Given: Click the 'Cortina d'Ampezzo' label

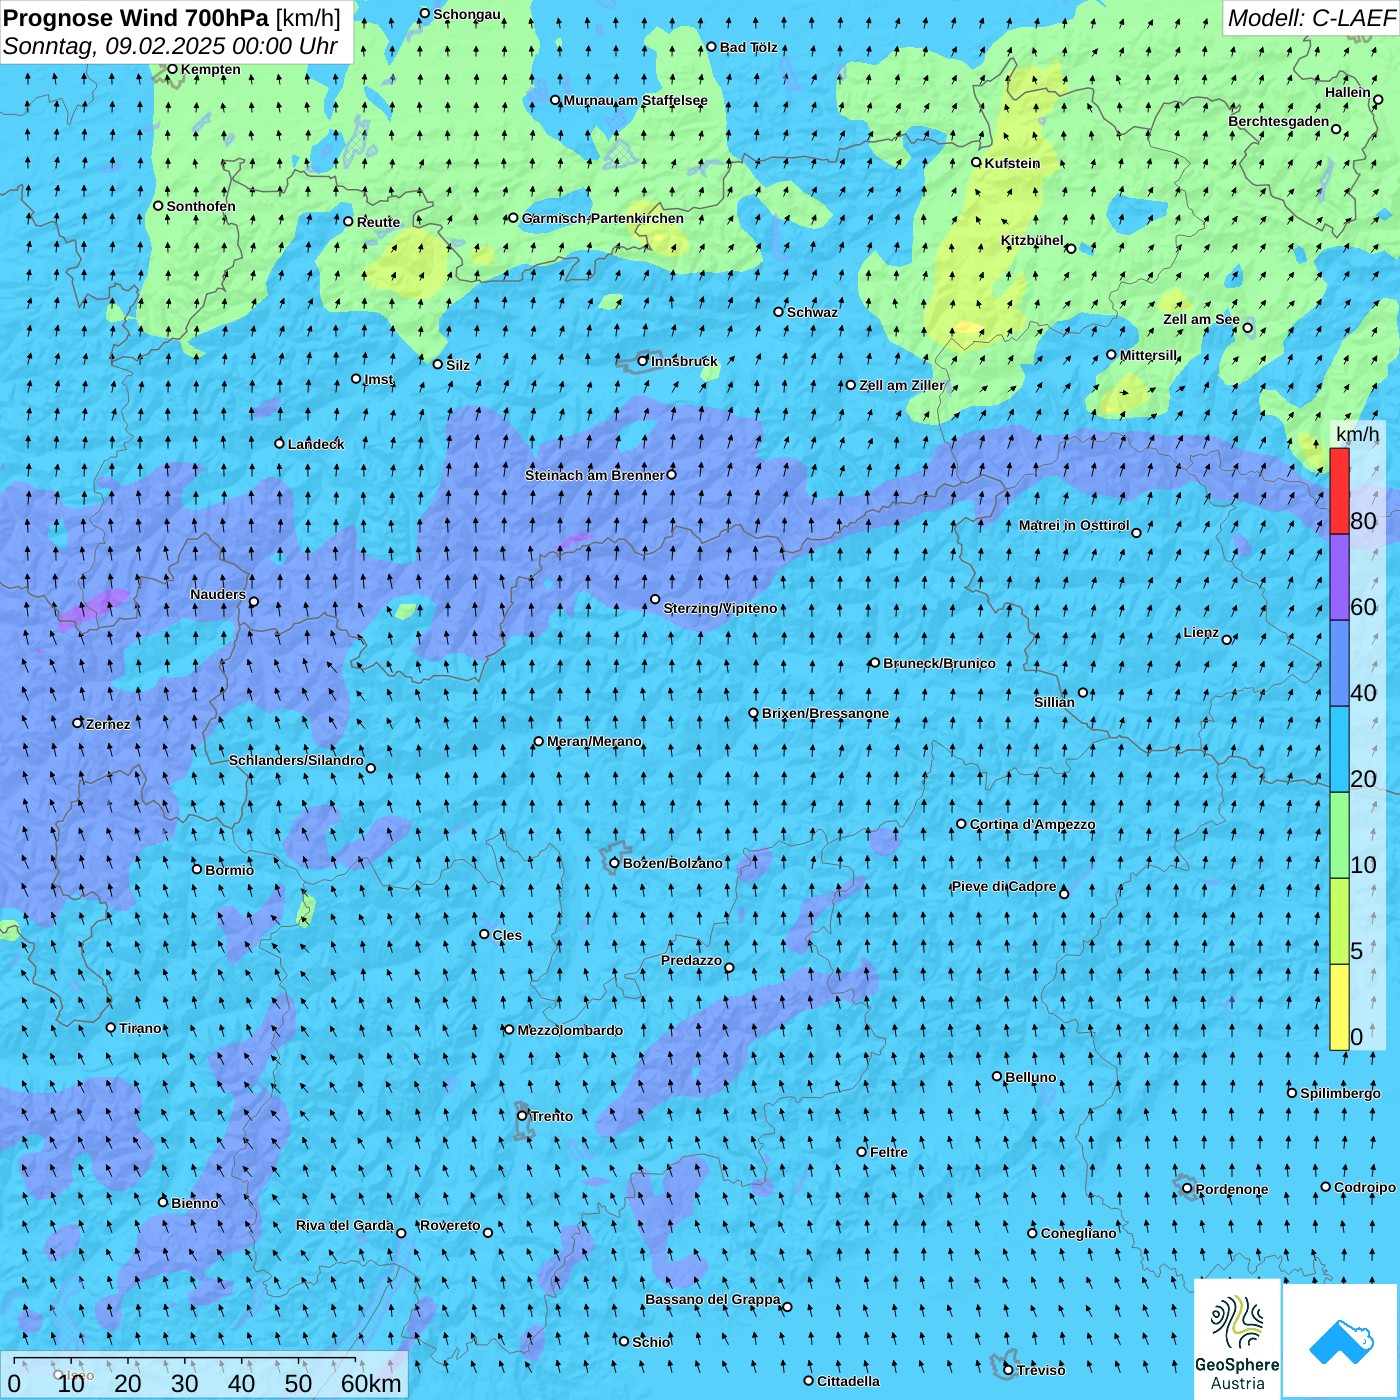Looking at the screenshot, I should click(1032, 824).
